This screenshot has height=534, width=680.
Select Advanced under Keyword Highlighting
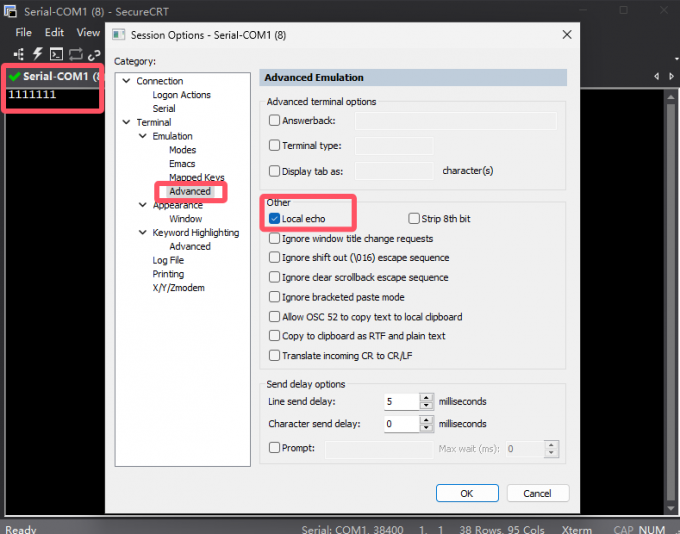point(190,246)
